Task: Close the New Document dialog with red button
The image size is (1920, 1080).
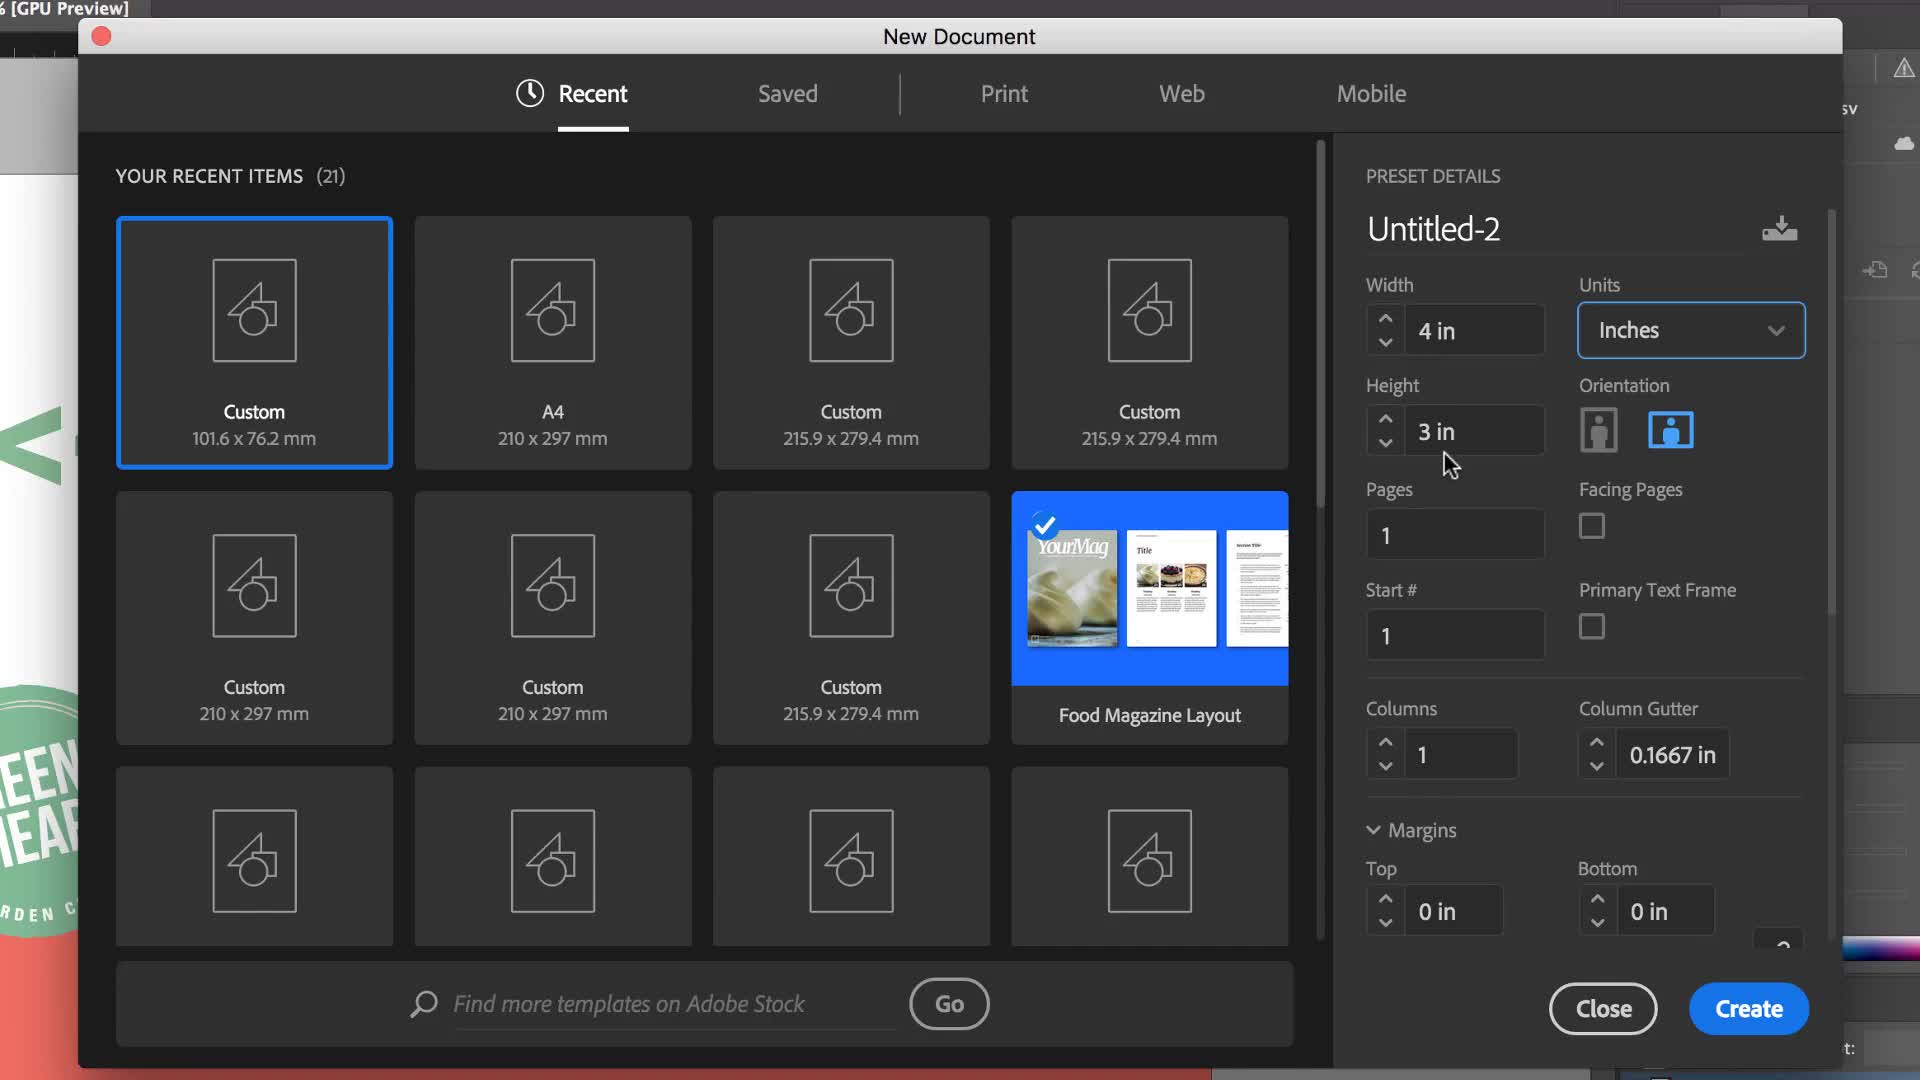Action: click(x=101, y=36)
